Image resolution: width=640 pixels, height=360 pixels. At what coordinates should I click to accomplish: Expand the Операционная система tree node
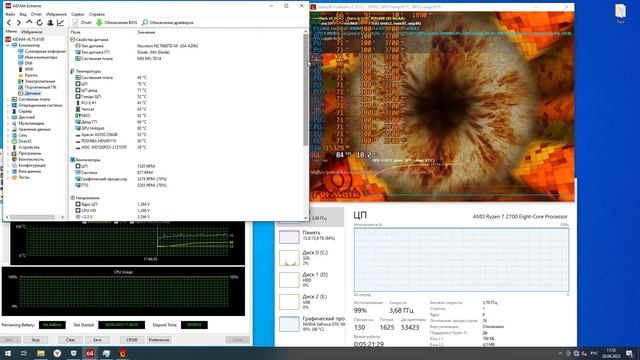tap(8, 105)
